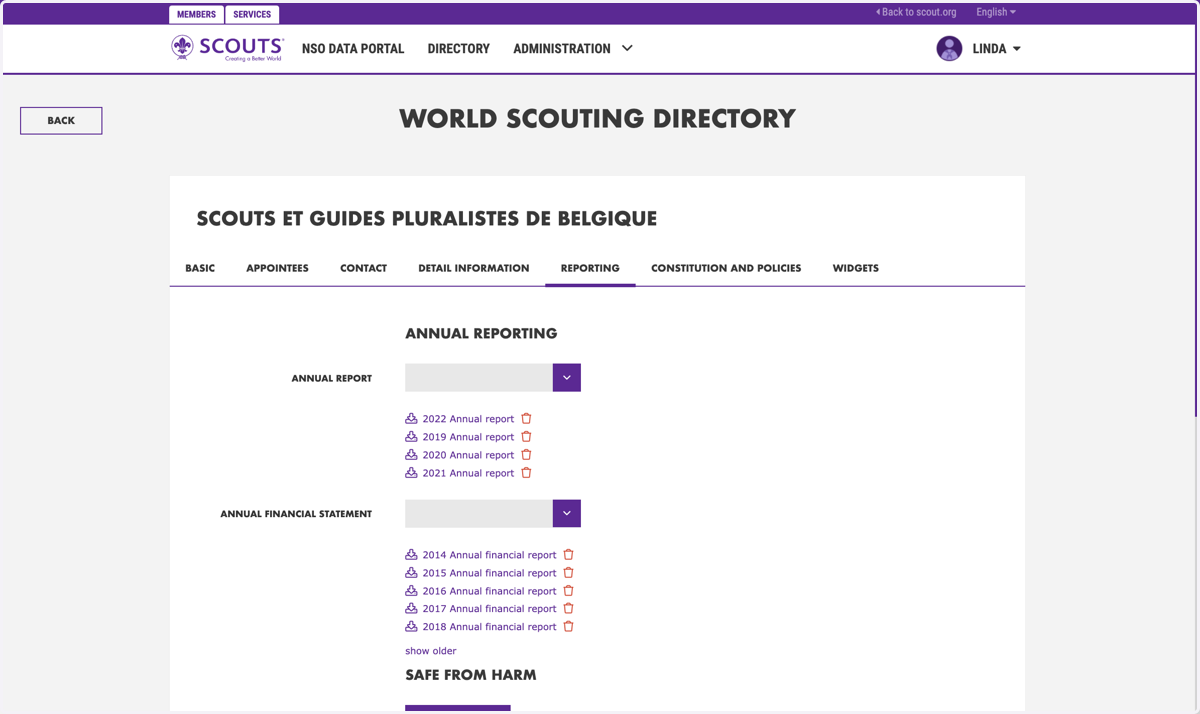This screenshot has width=1200, height=714.
Task: Click the Back button
Action: [61, 120]
